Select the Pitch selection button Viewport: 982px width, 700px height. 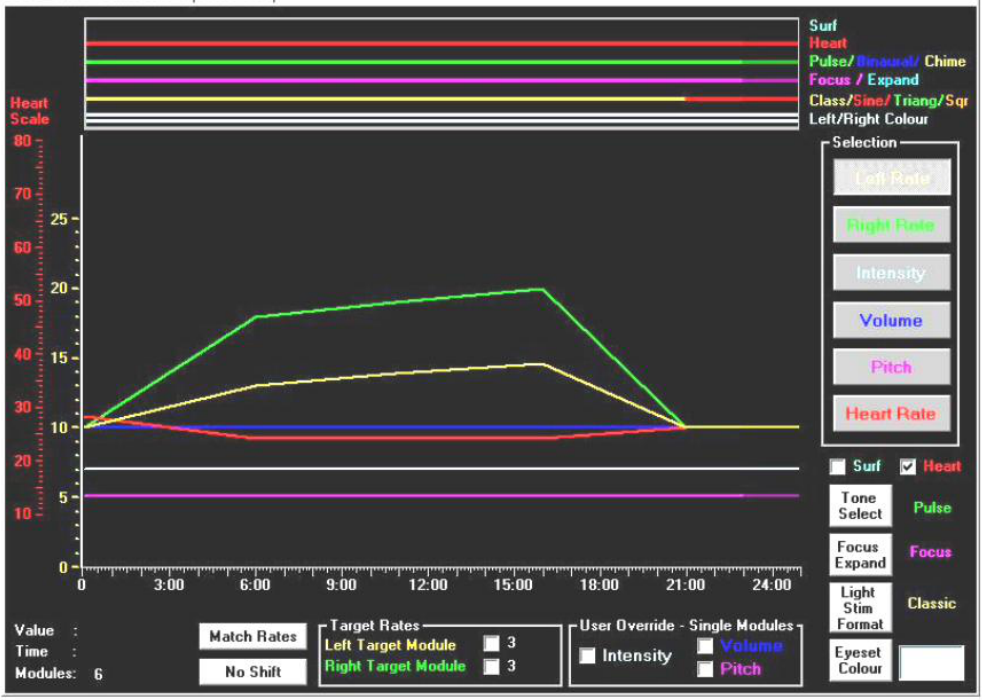(892, 366)
